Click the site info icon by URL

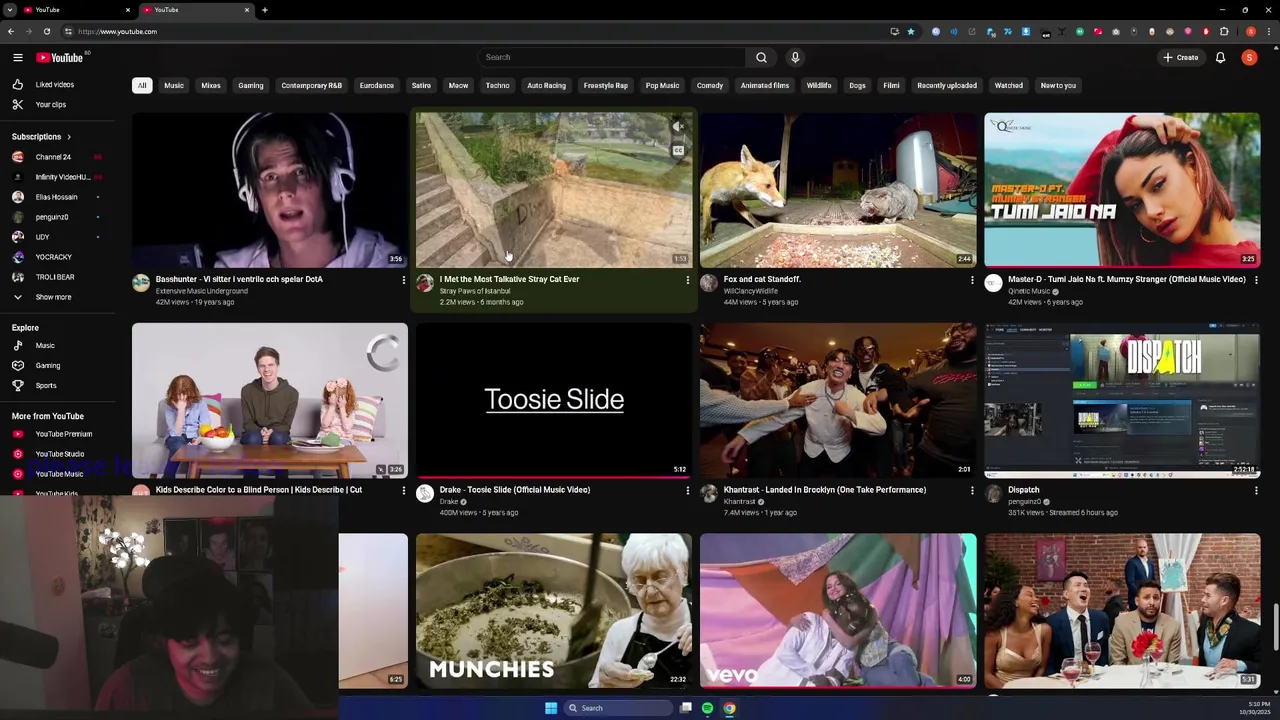pyautogui.click(x=67, y=31)
